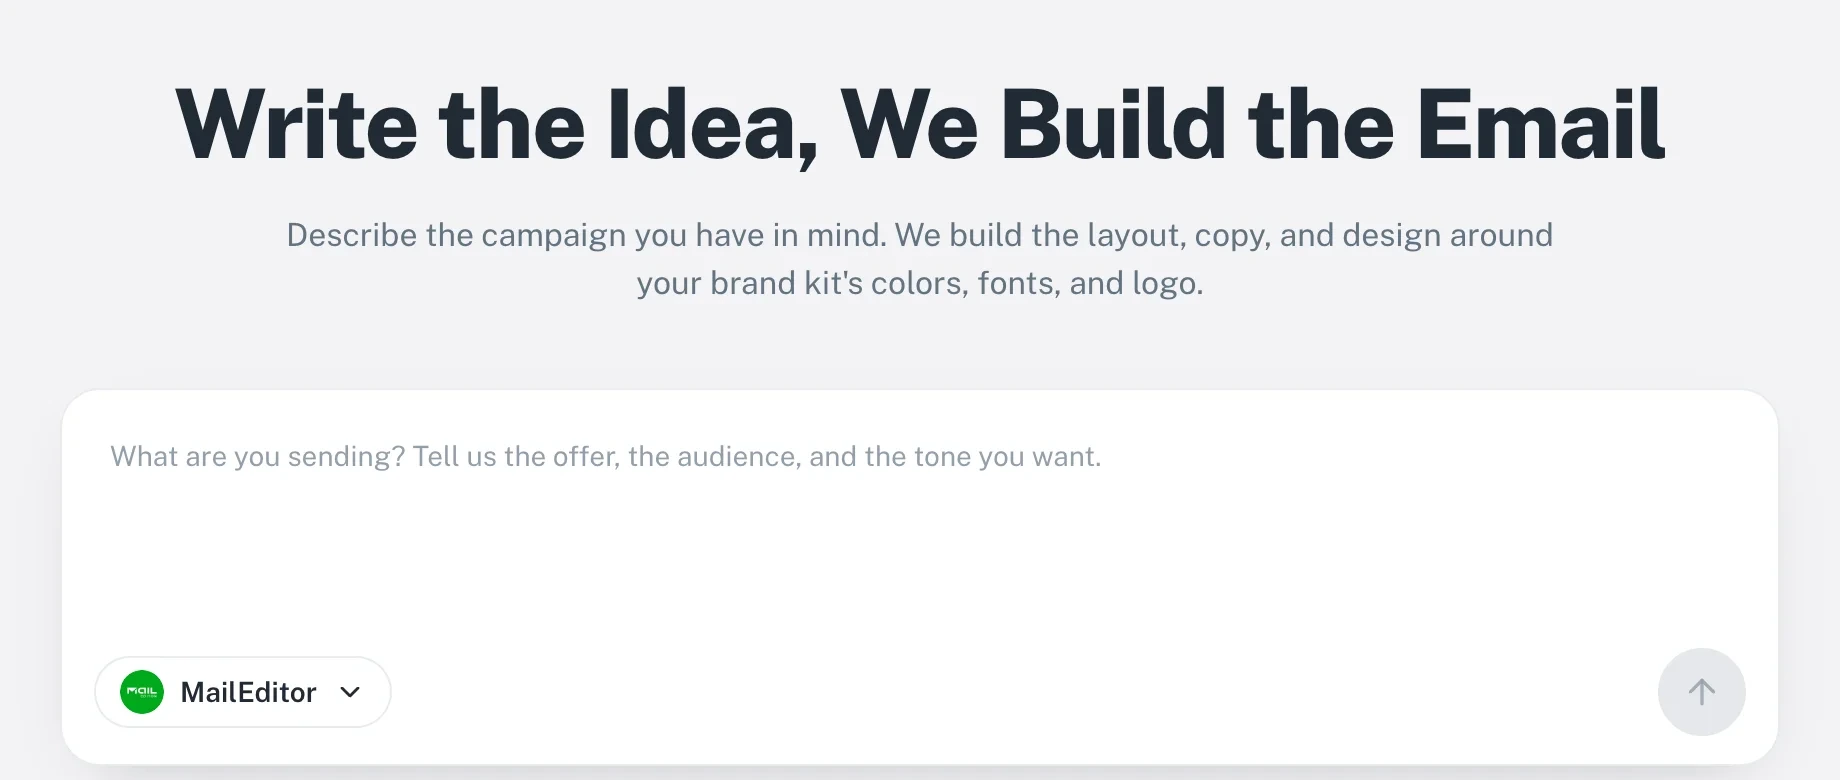Click the MailEditor brand name label

pyautogui.click(x=248, y=692)
